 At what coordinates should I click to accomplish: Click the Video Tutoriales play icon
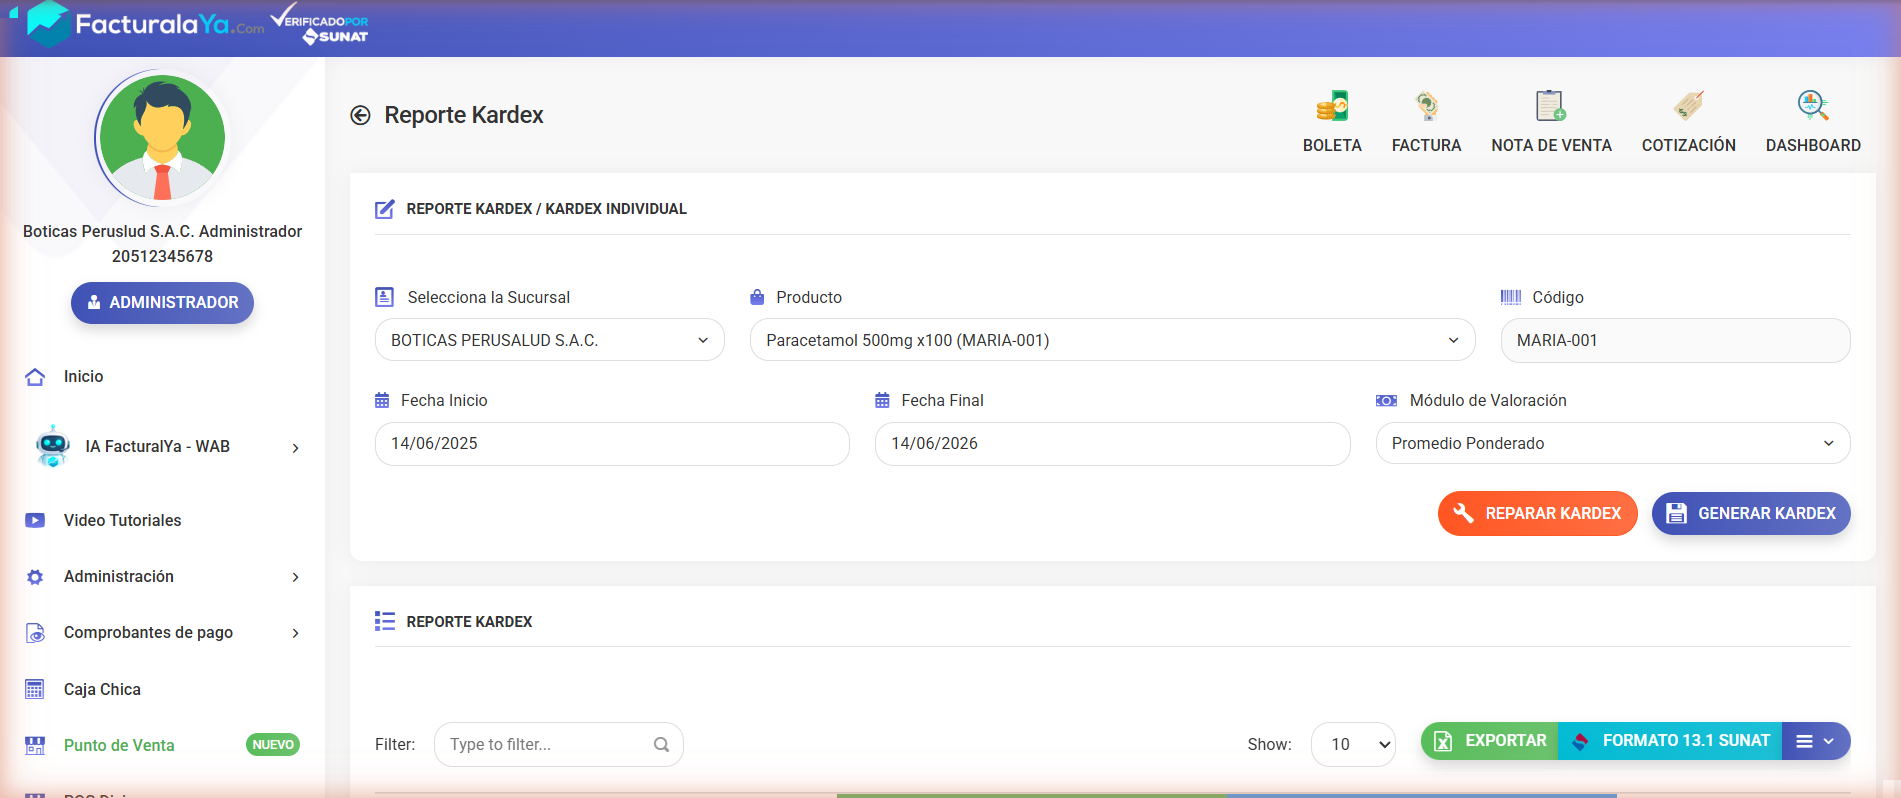(35, 520)
